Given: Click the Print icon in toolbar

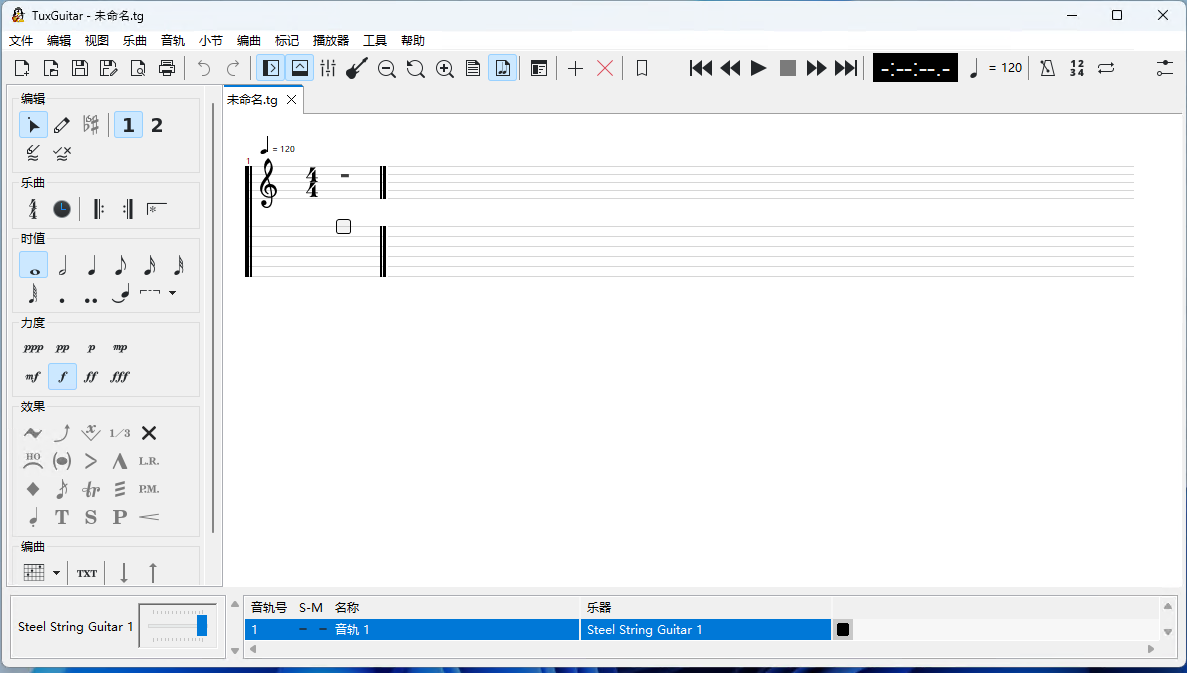Looking at the screenshot, I should click(x=167, y=68).
